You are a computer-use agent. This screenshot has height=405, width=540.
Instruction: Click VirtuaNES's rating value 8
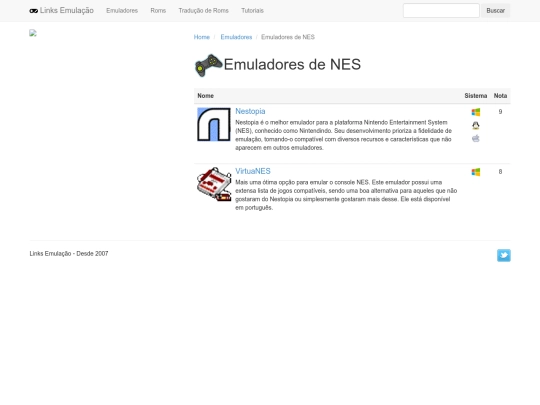point(500,172)
